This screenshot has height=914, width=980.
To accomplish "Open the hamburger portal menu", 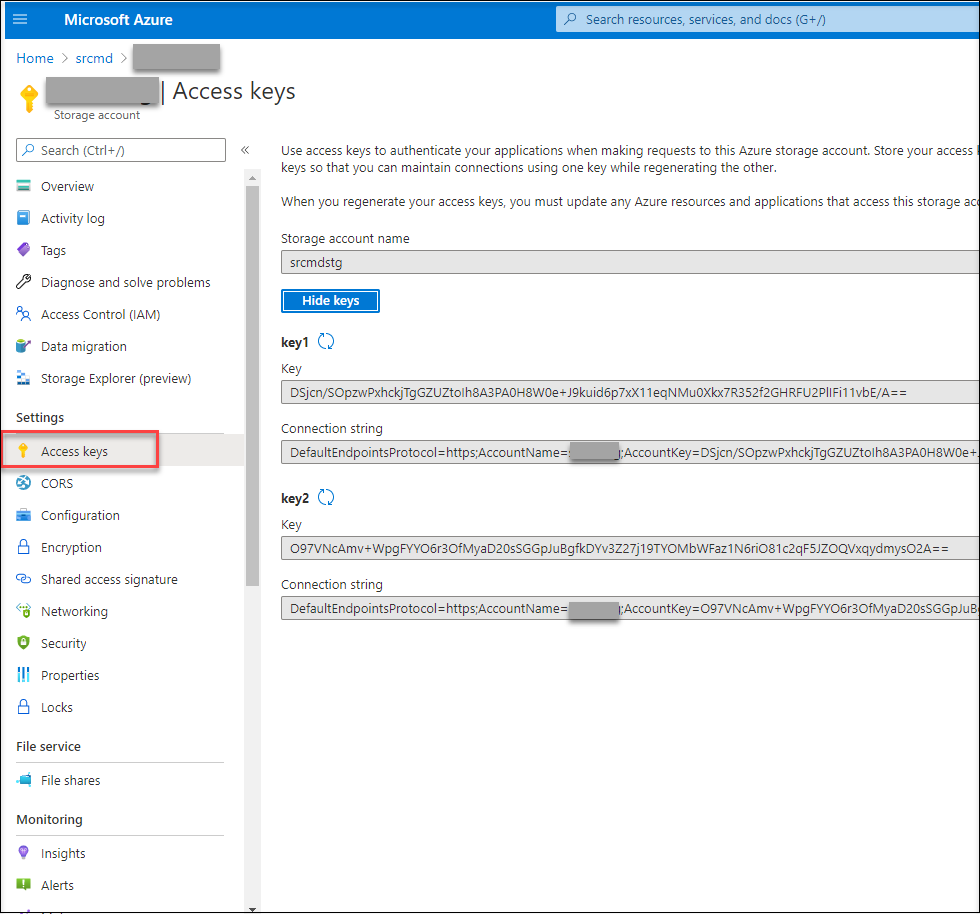I will (20, 19).
